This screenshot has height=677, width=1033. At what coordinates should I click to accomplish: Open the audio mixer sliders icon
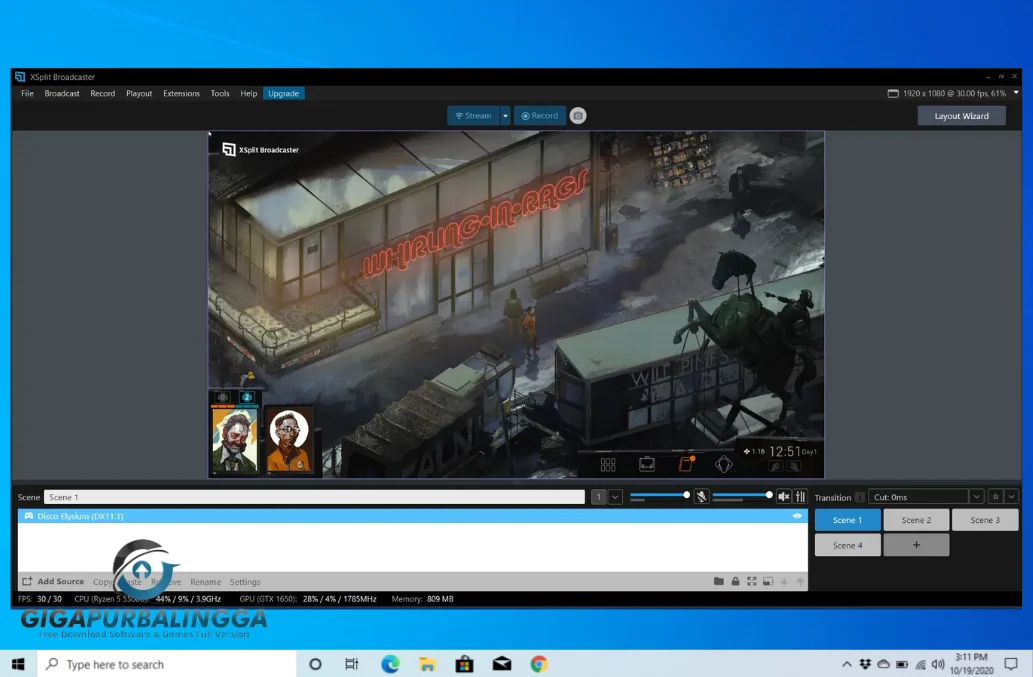pyautogui.click(x=800, y=497)
